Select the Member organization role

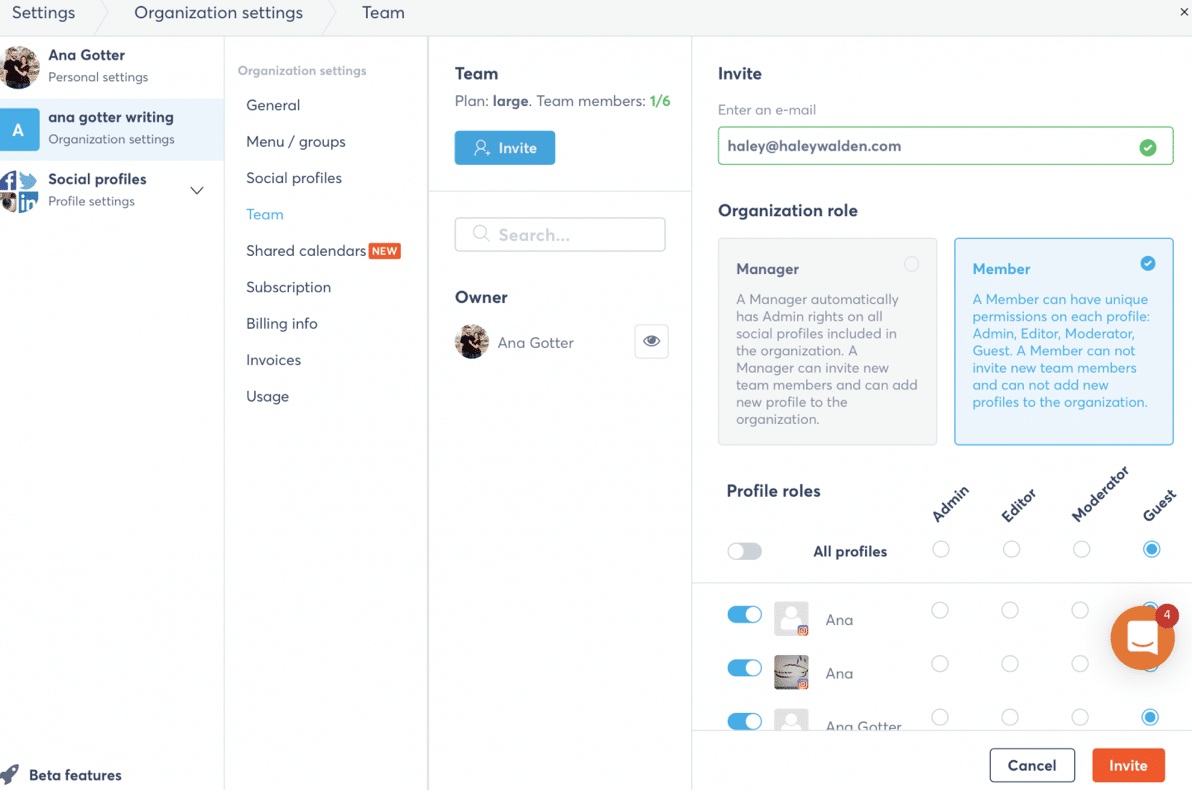coord(1064,341)
